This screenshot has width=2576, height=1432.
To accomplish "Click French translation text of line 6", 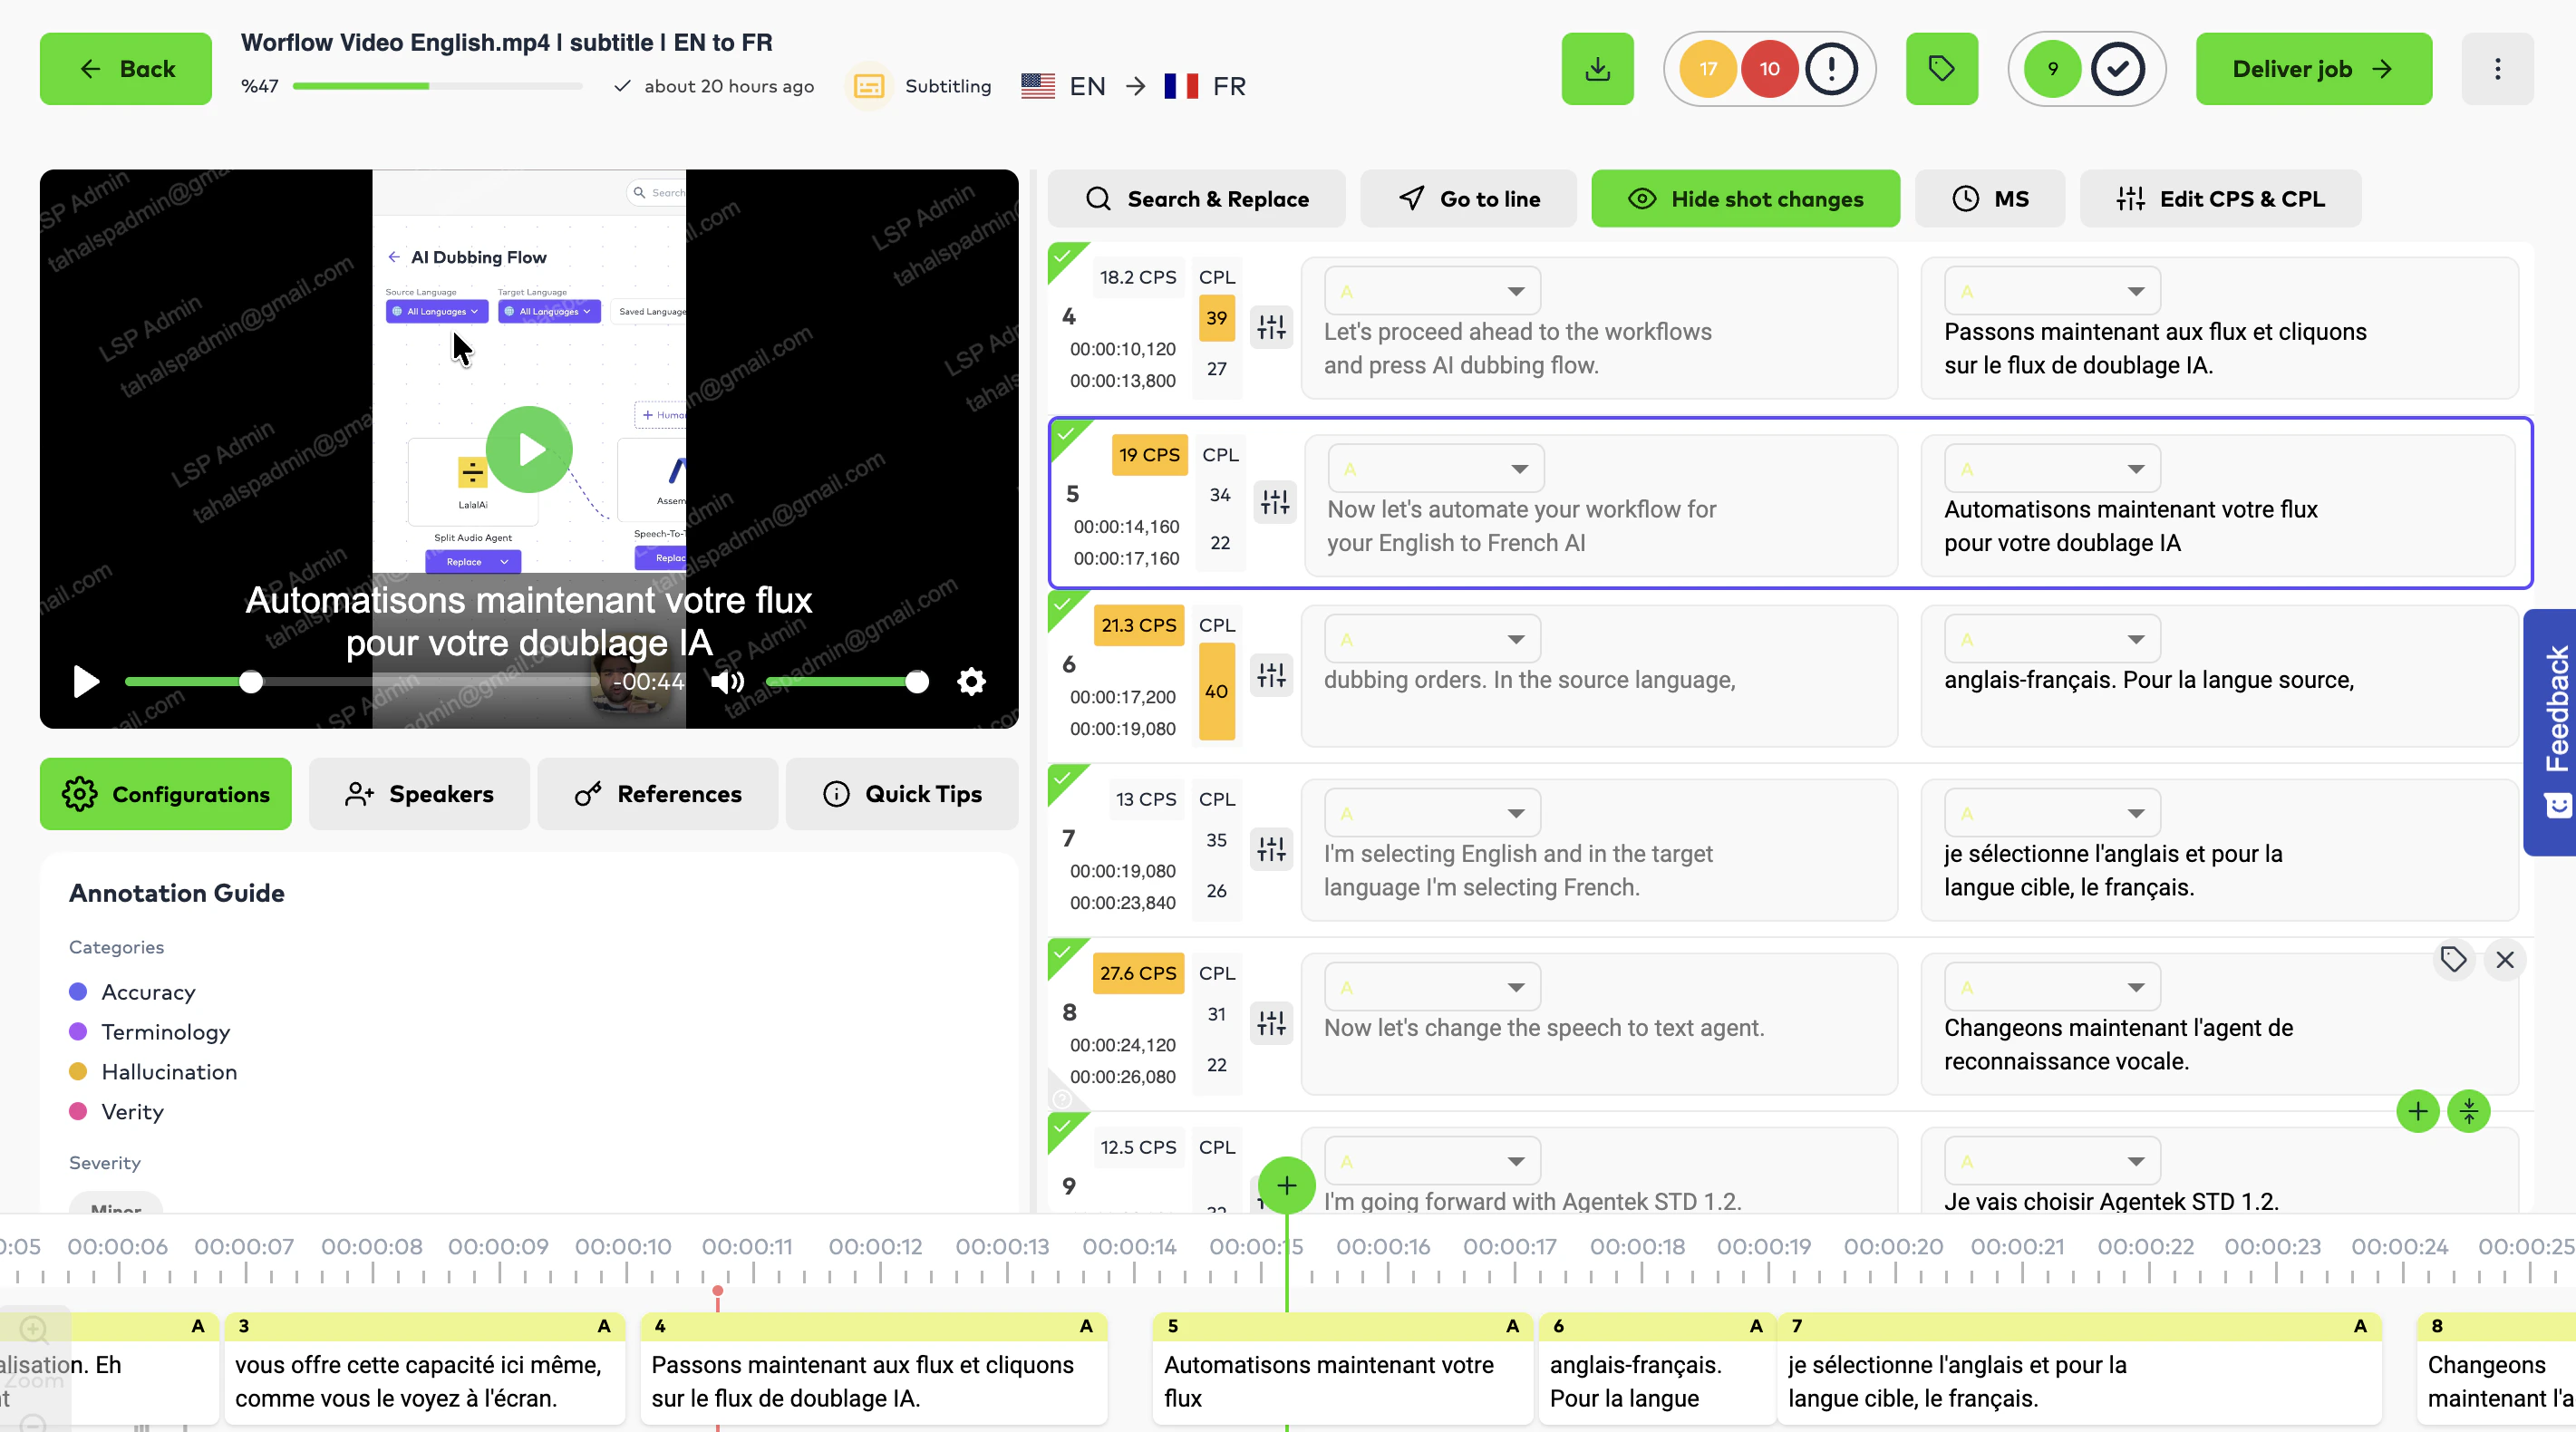I will [2148, 680].
